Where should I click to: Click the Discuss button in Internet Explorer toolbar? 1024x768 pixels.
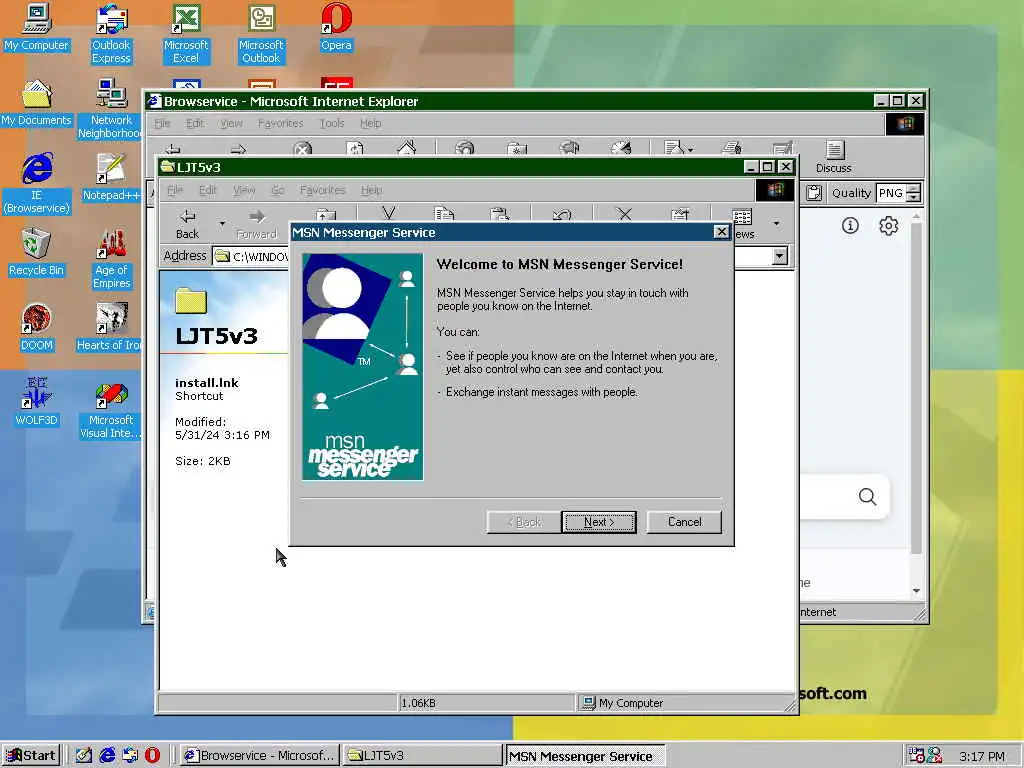(834, 157)
